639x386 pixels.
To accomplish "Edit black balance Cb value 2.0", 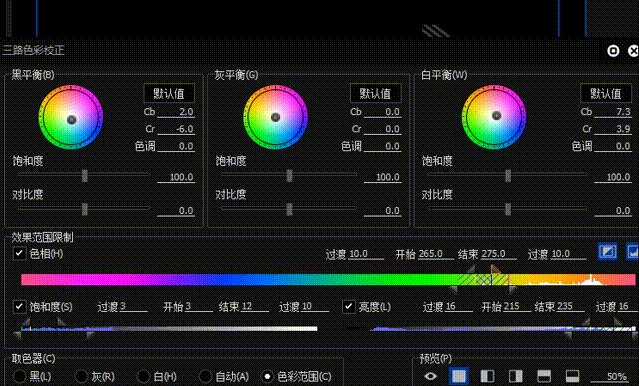I will 176,112.
